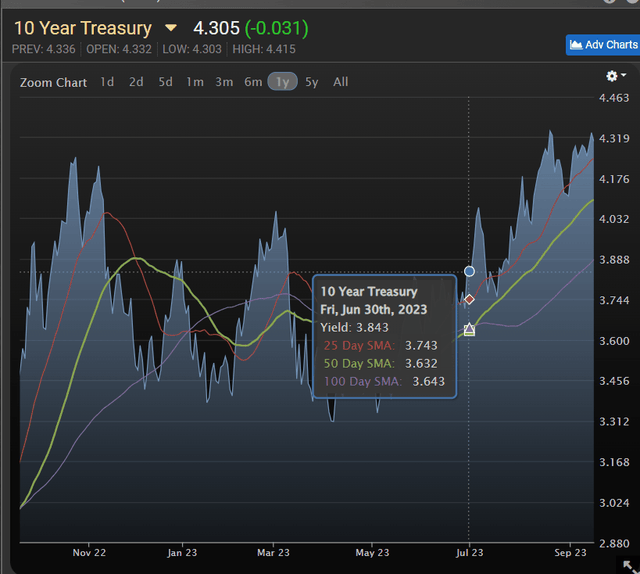Viewport: 640px width, 574px height.
Task: Switch zoom range to 5d
Action: (x=165, y=82)
